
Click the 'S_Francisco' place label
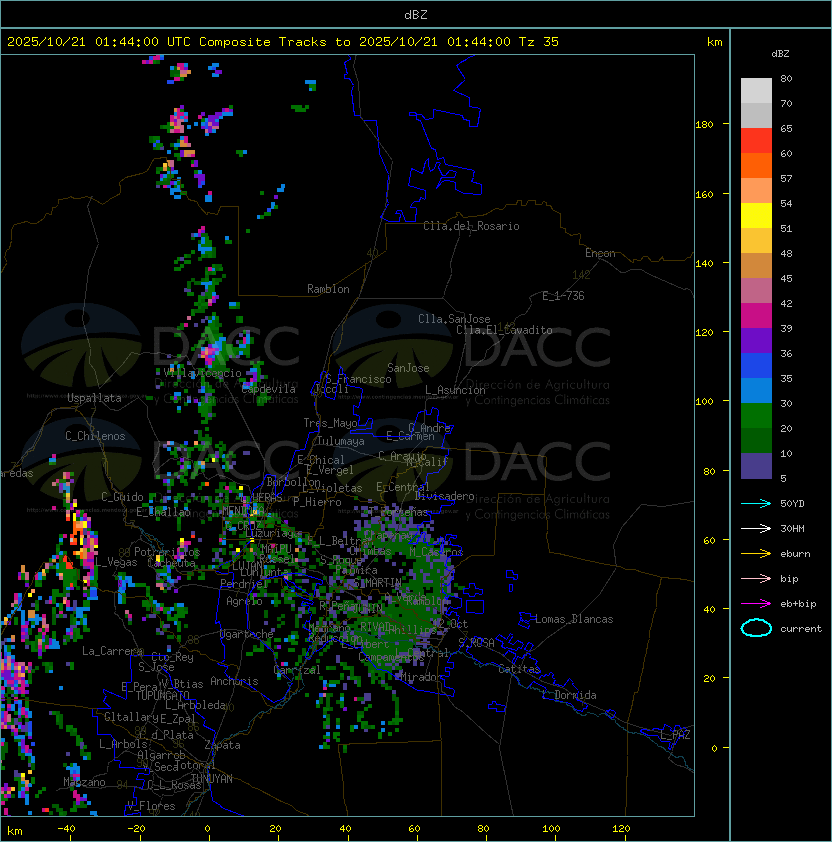[x=358, y=379]
